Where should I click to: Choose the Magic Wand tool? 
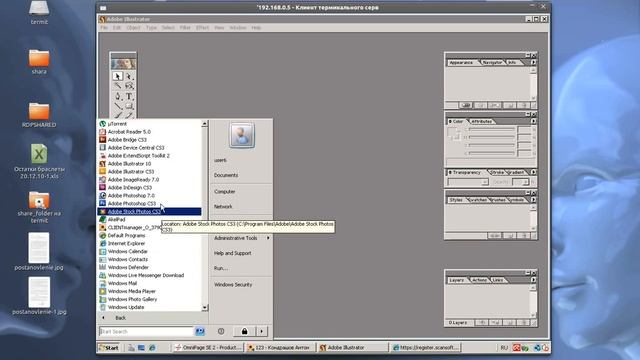pos(118,86)
